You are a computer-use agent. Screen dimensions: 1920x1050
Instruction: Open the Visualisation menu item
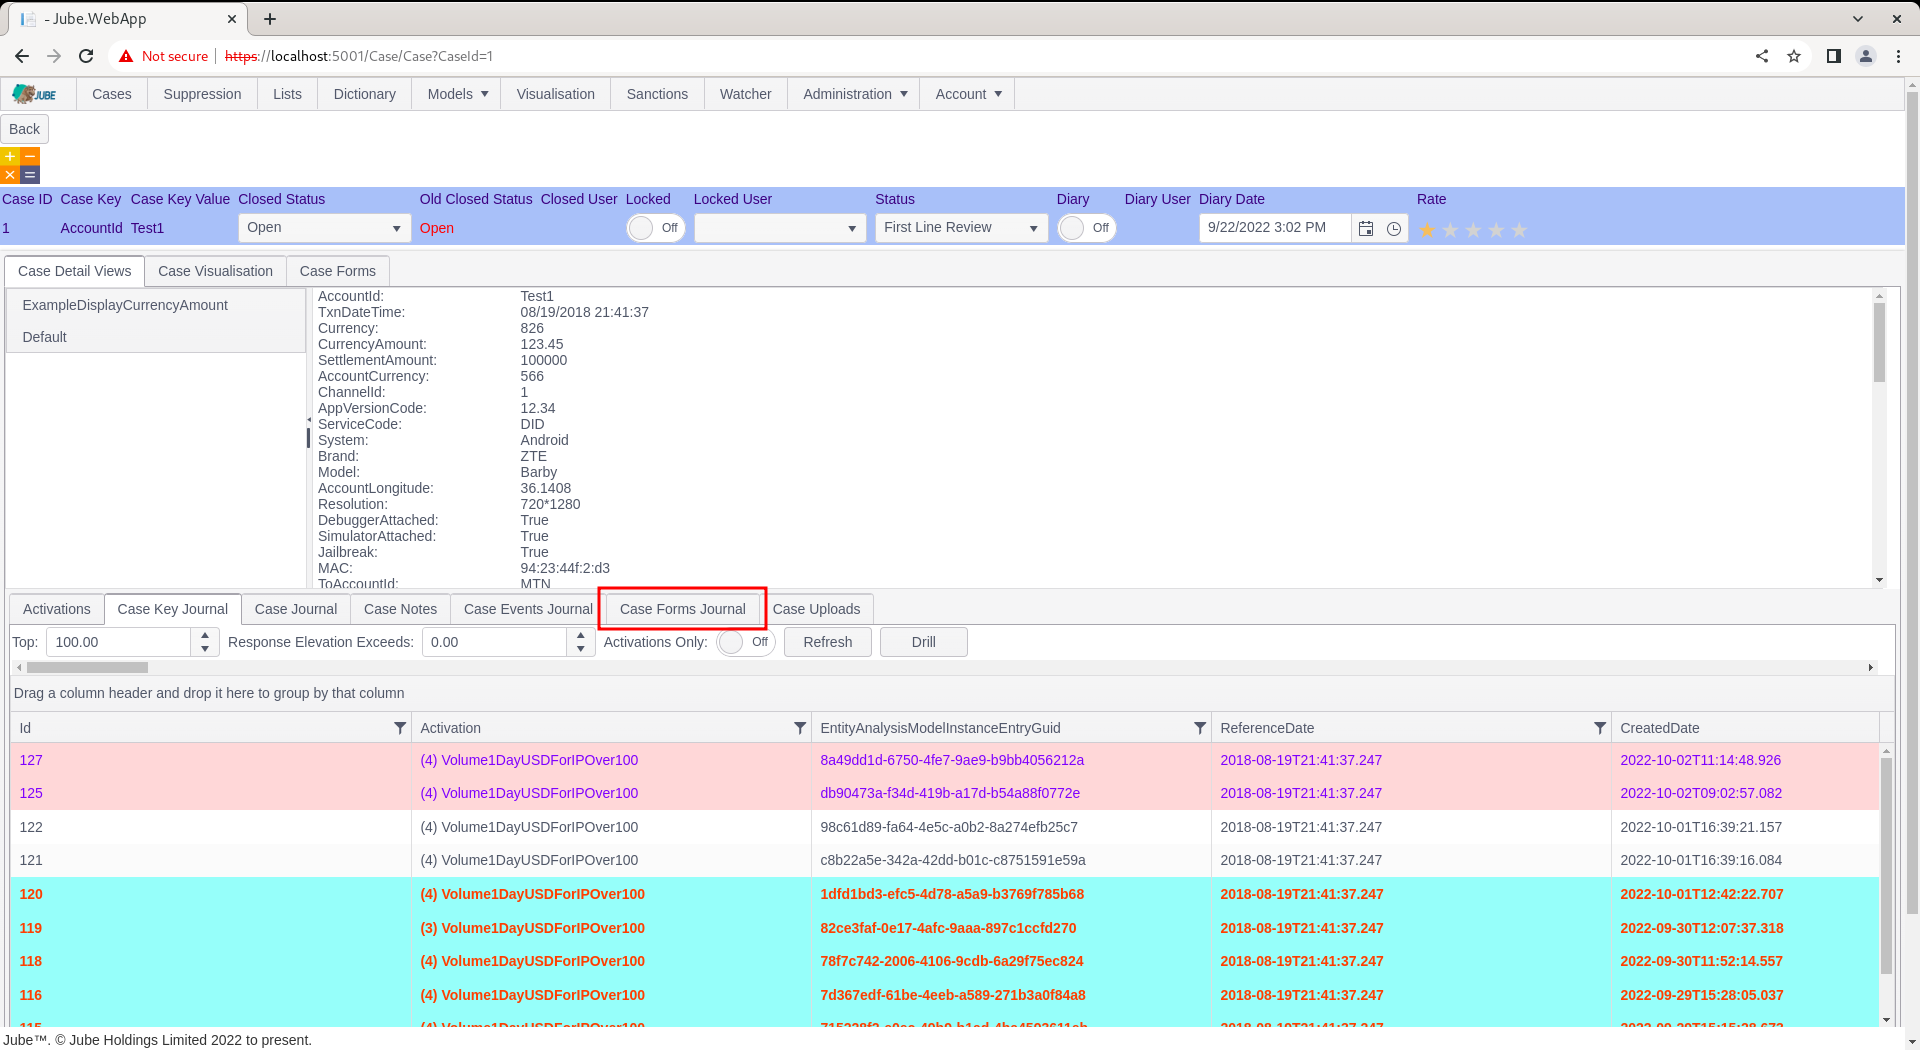(x=555, y=94)
